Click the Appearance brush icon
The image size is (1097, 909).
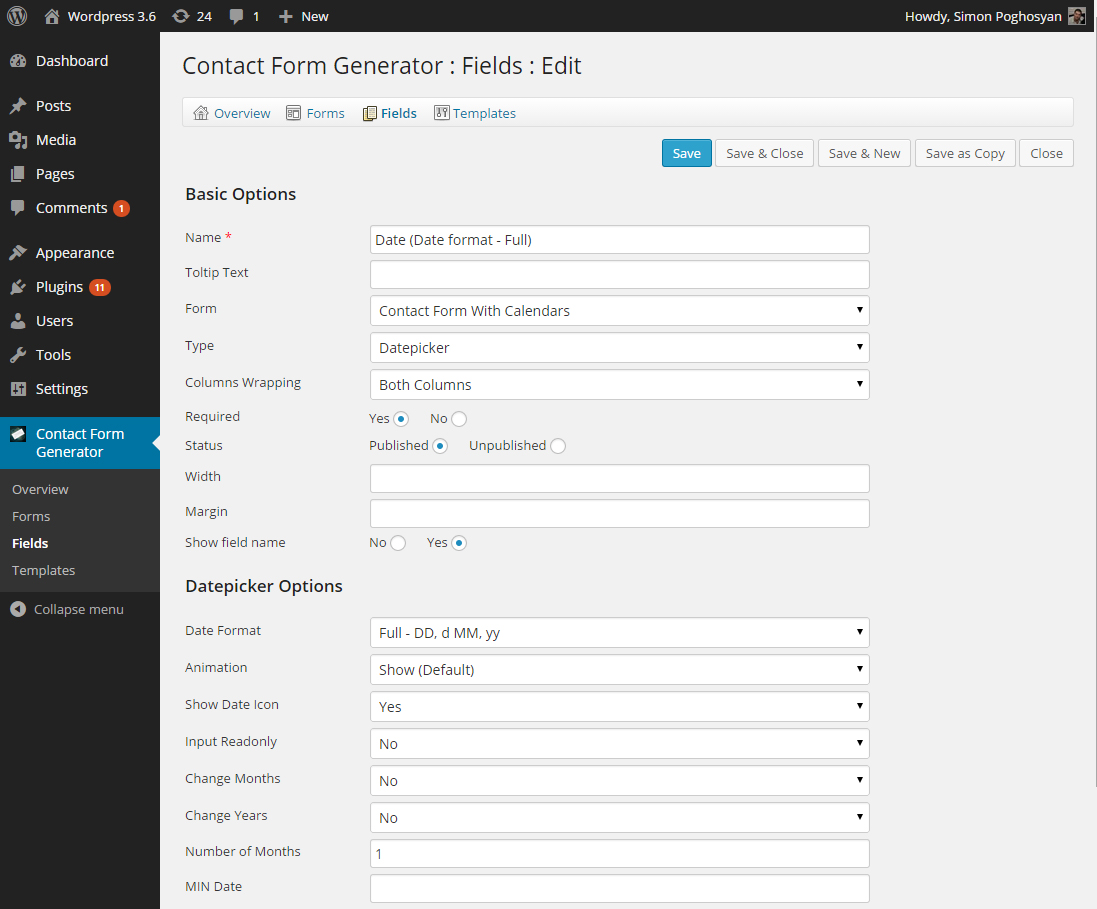pos(18,253)
